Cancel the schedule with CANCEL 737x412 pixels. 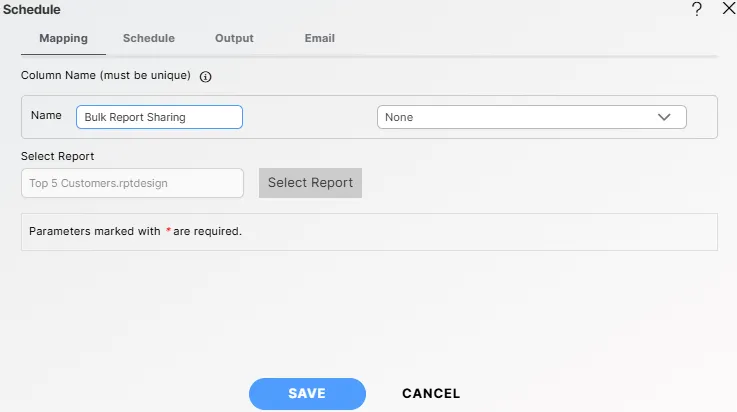point(431,394)
